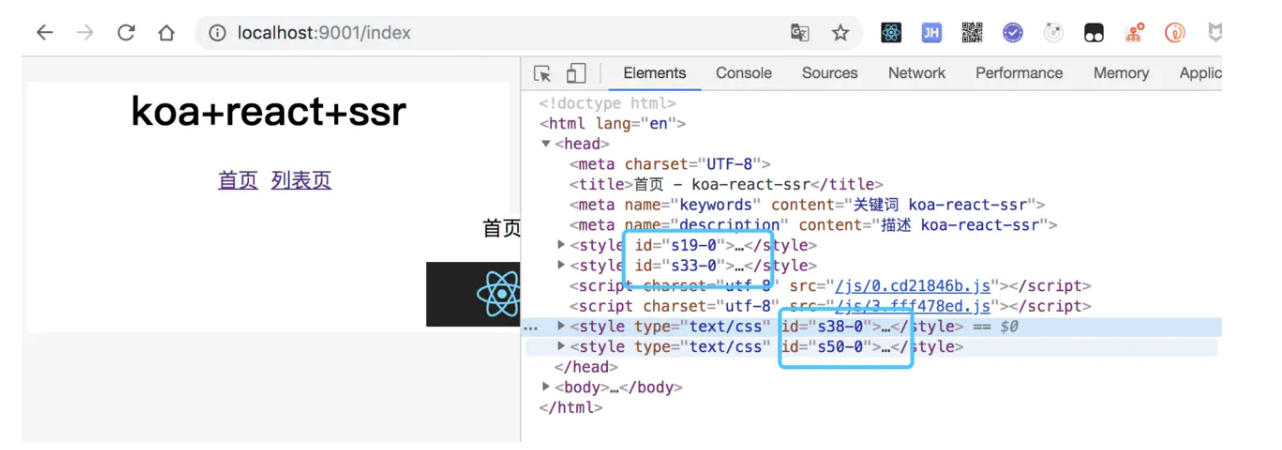Screen dimensions: 1282x450
Task: Open the JH extension icon
Action: pyautogui.click(x=931, y=33)
